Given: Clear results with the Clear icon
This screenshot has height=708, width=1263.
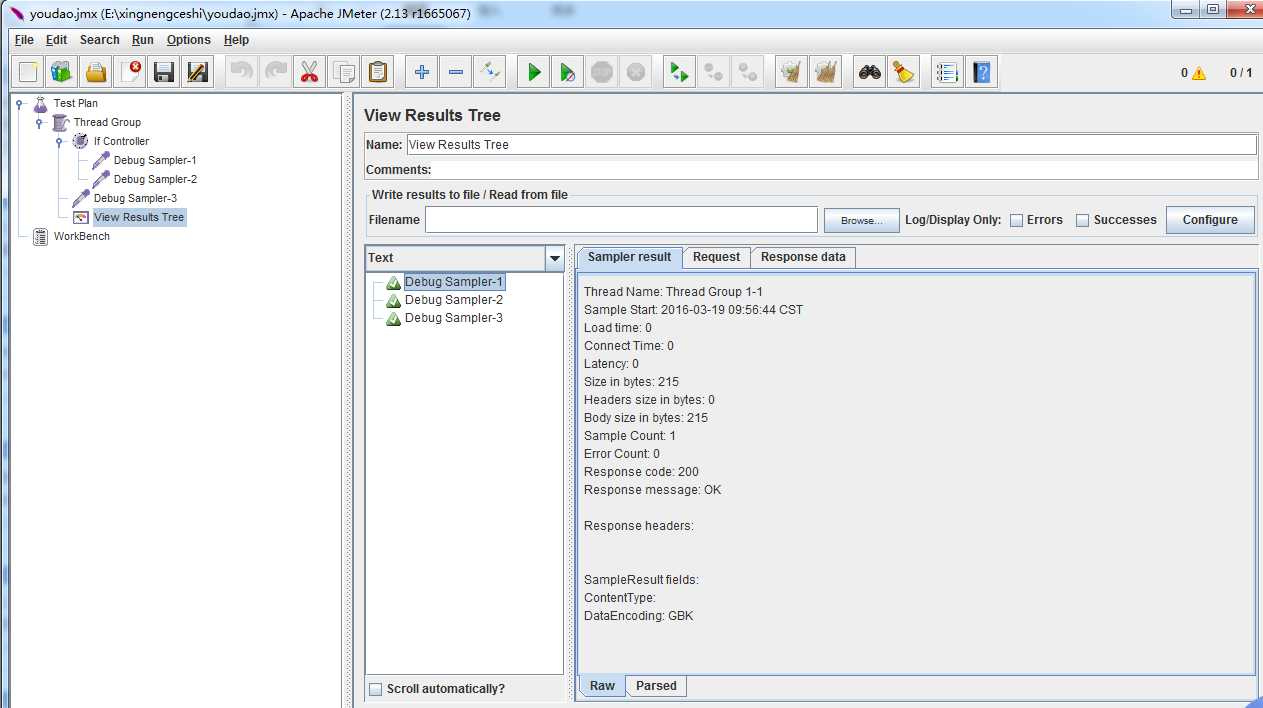Looking at the screenshot, I should tap(792, 72).
